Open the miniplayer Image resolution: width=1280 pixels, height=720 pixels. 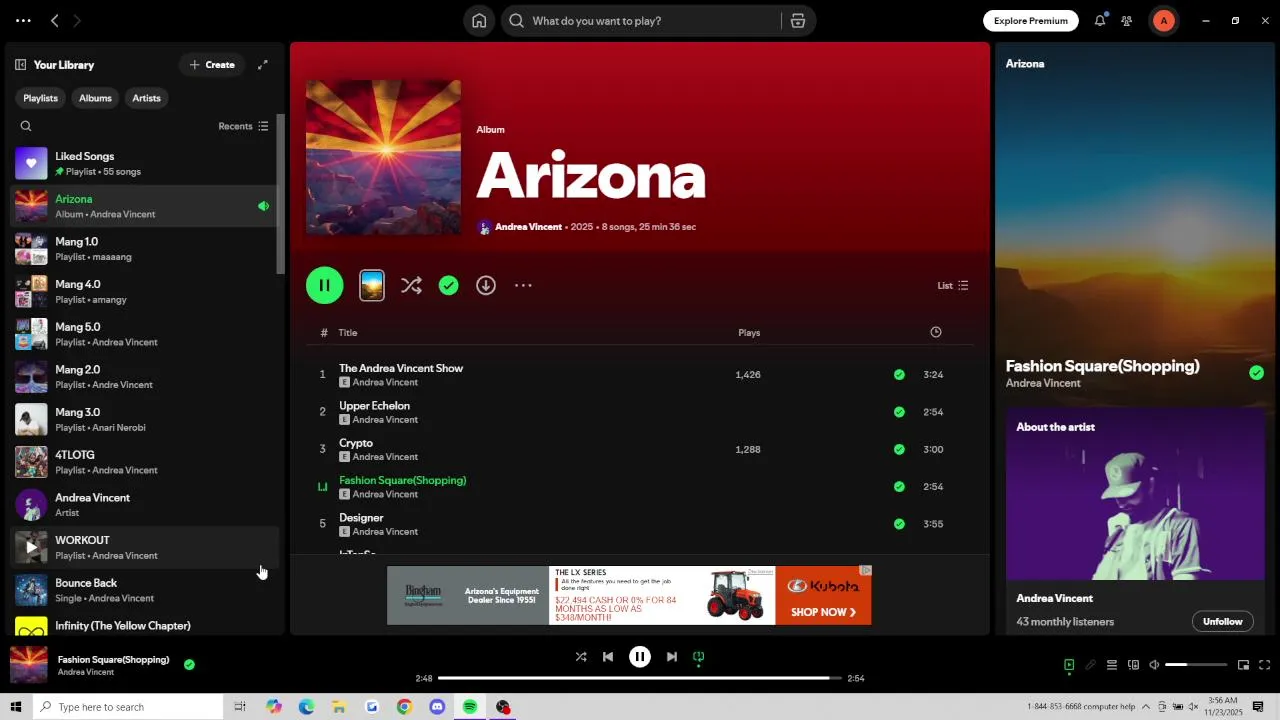tap(1243, 665)
